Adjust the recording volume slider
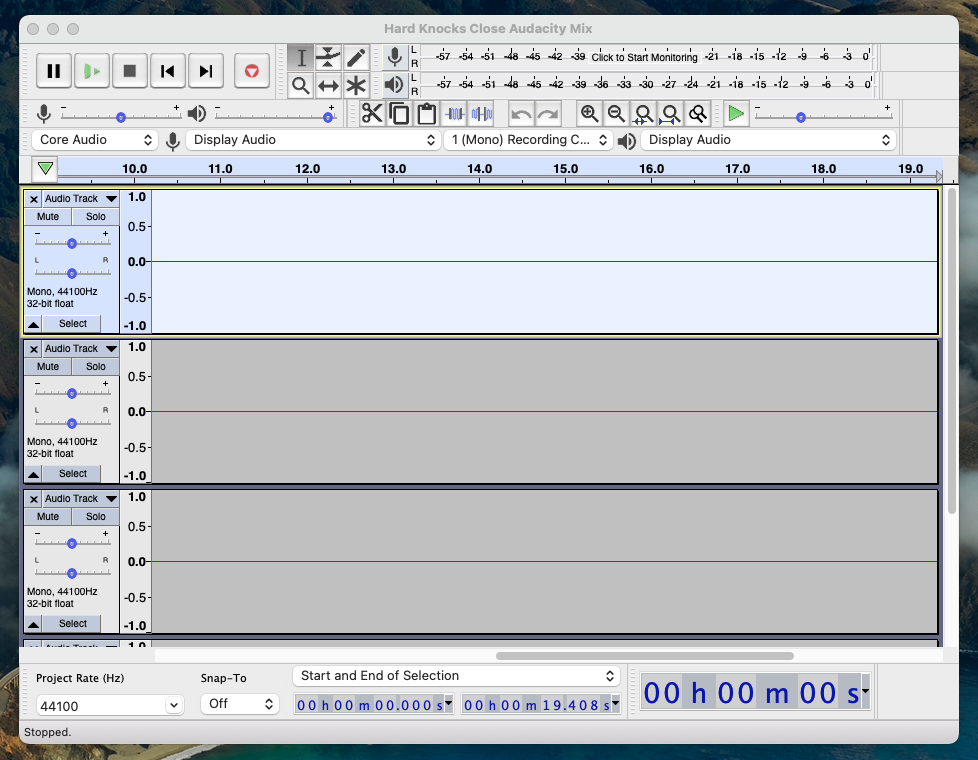978x760 pixels. [x=120, y=117]
